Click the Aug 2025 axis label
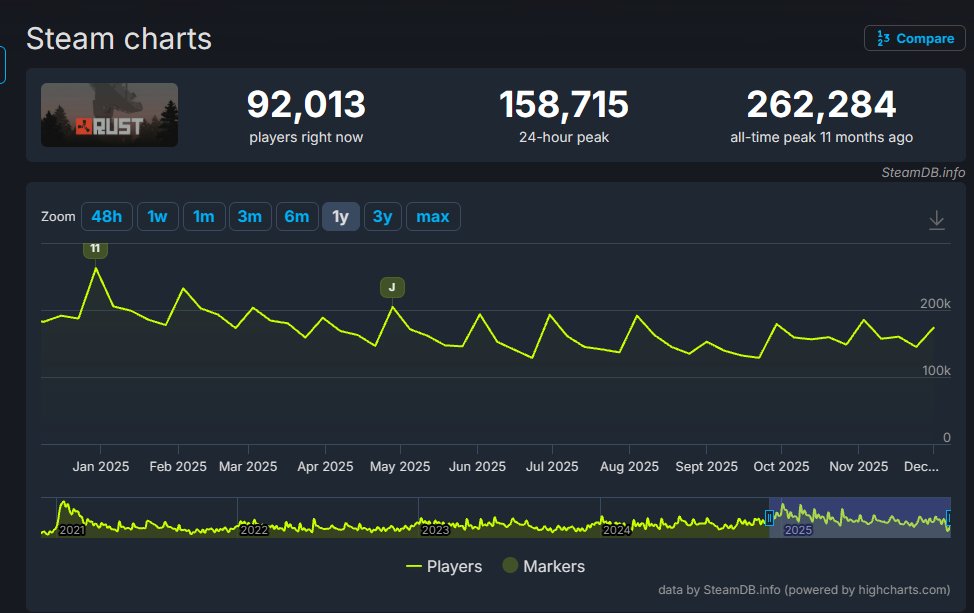 click(629, 466)
